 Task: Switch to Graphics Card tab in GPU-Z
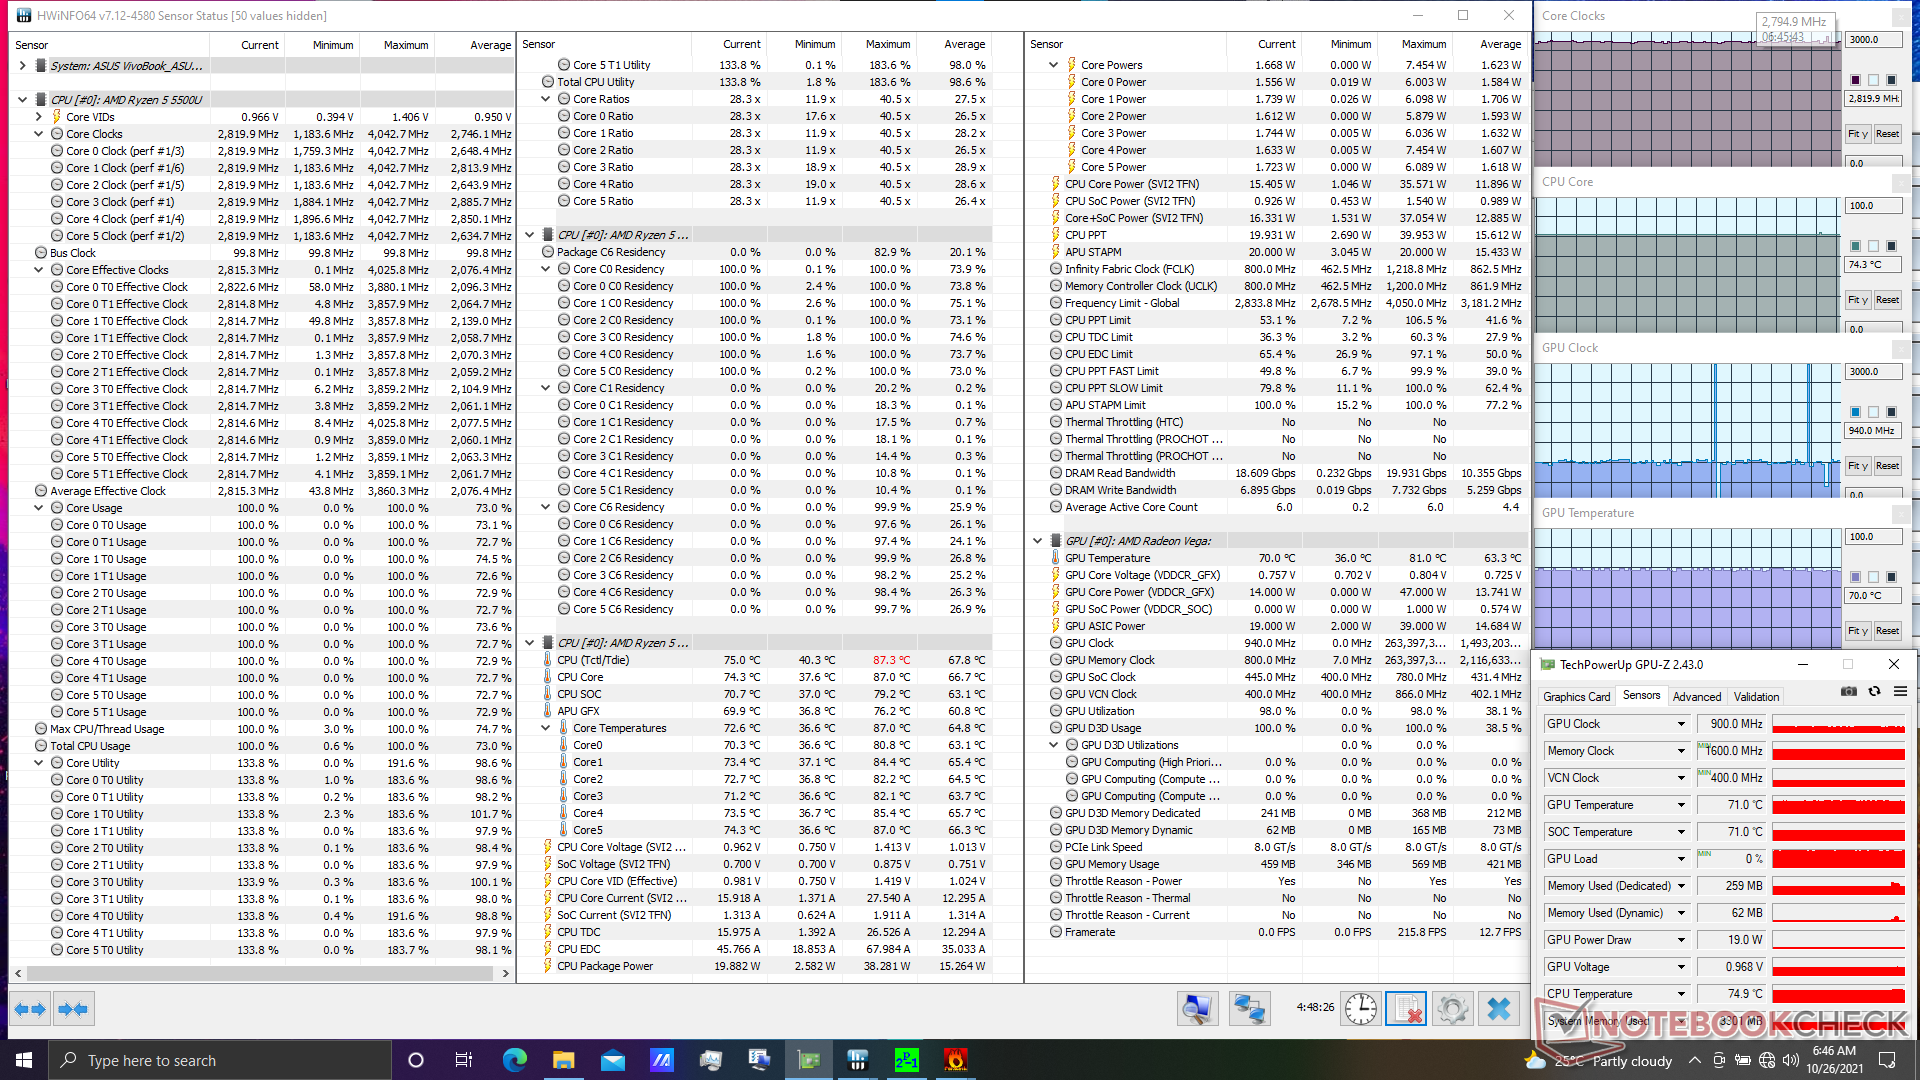point(1576,697)
